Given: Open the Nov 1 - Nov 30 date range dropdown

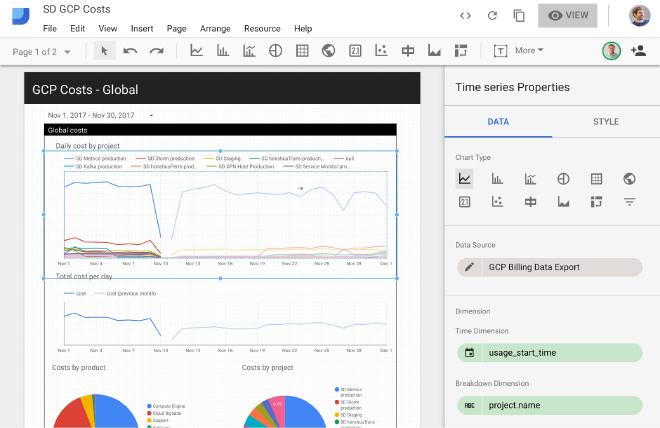Looking at the screenshot, I should pos(100,115).
